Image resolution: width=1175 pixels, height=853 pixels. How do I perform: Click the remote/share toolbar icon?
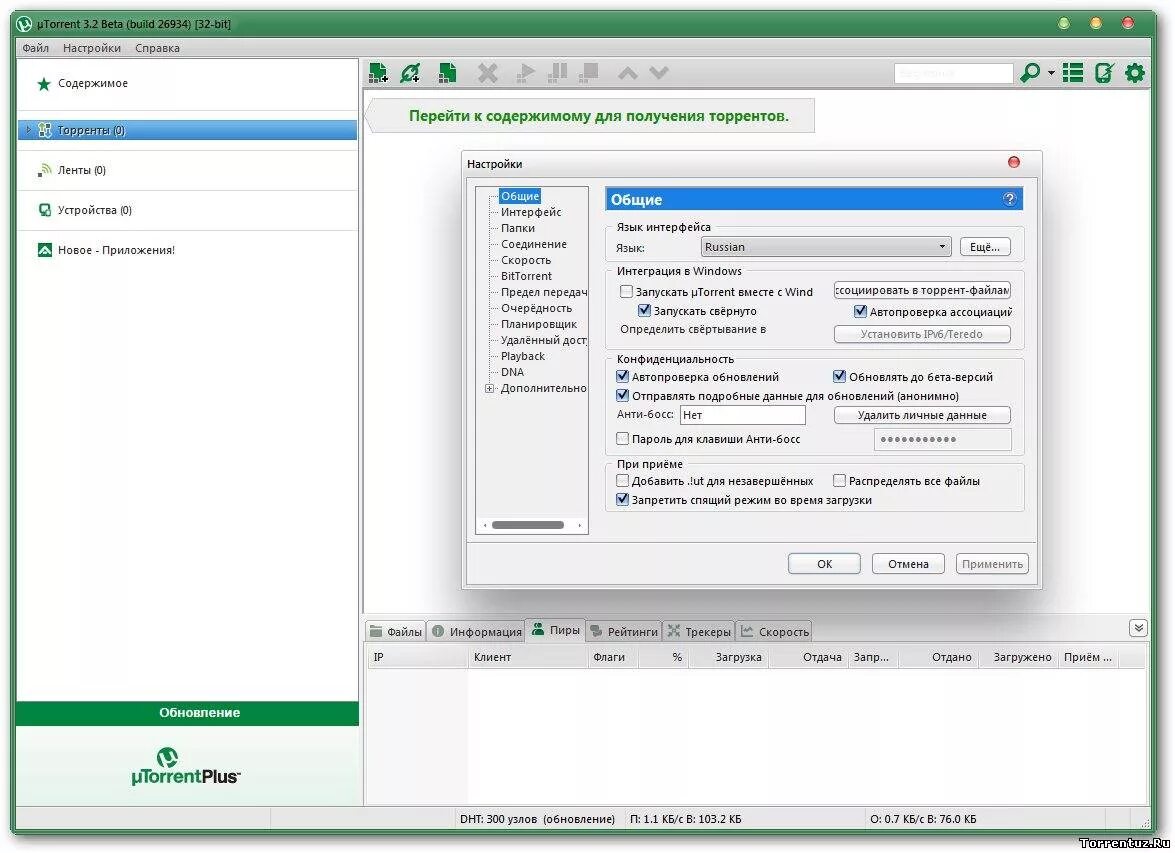(1104, 73)
